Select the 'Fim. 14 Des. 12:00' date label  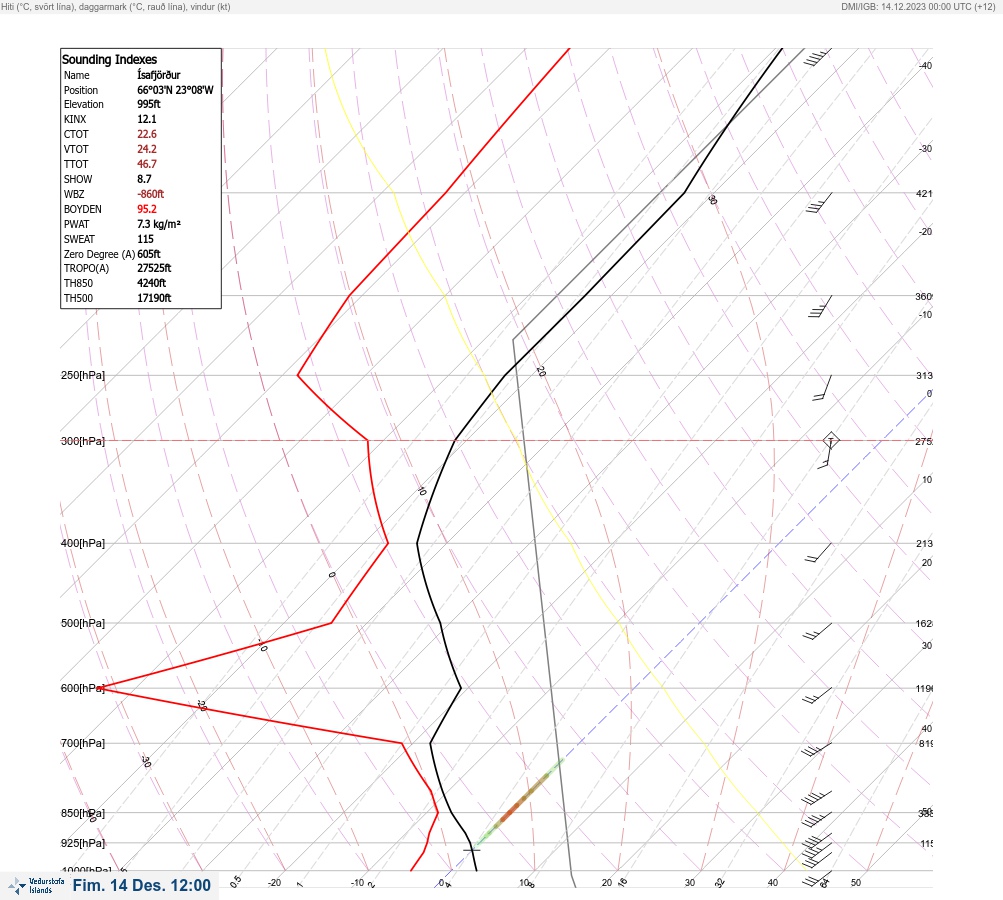(x=141, y=885)
